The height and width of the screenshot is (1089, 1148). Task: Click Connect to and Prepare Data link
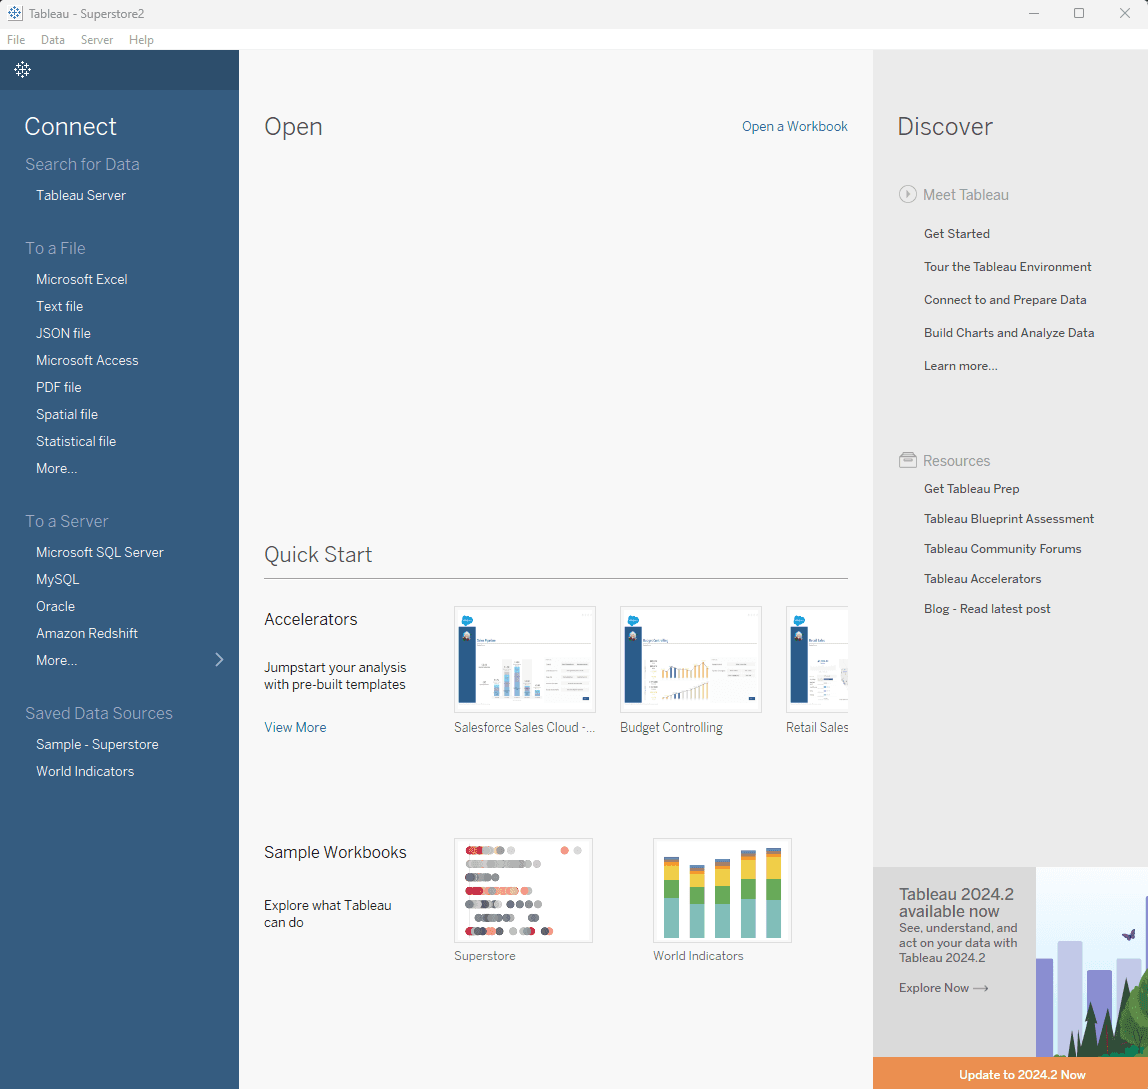point(1005,300)
